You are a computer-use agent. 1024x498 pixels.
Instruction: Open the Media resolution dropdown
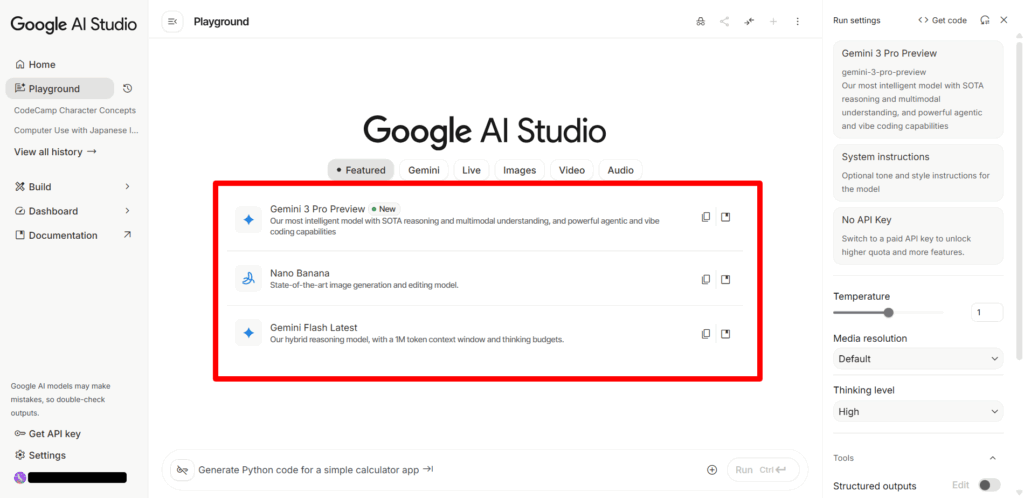pos(917,359)
